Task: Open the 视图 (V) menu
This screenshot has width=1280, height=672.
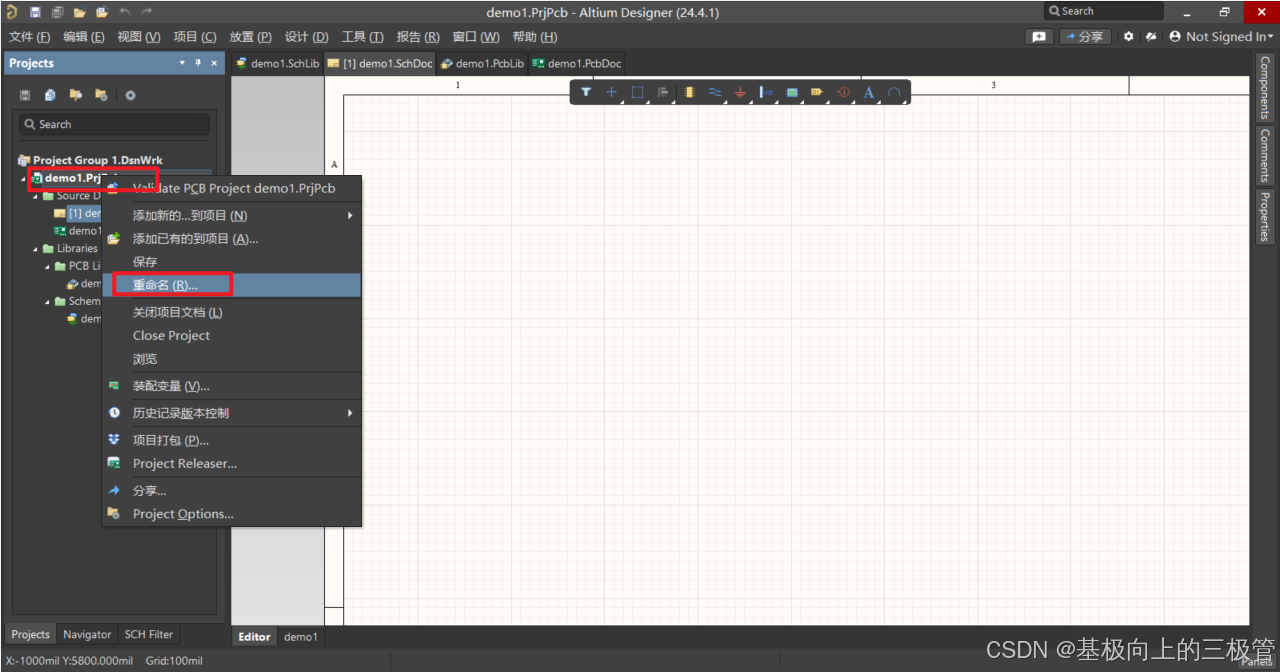Action: tap(139, 37)
